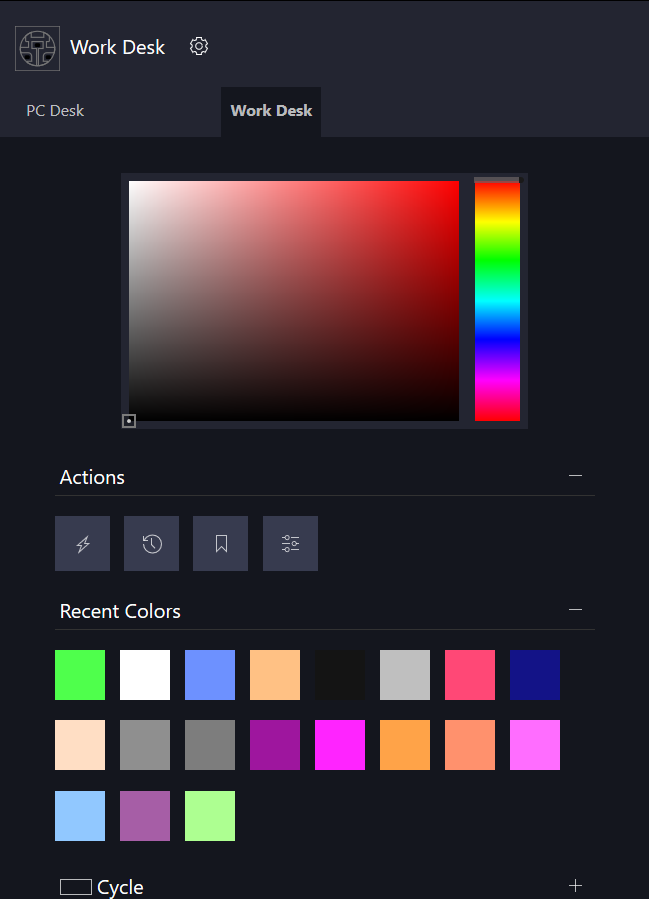Pick the muted mauve purple swatch
The width and height of the screenshot is (649, 899).
coord(145,816)
